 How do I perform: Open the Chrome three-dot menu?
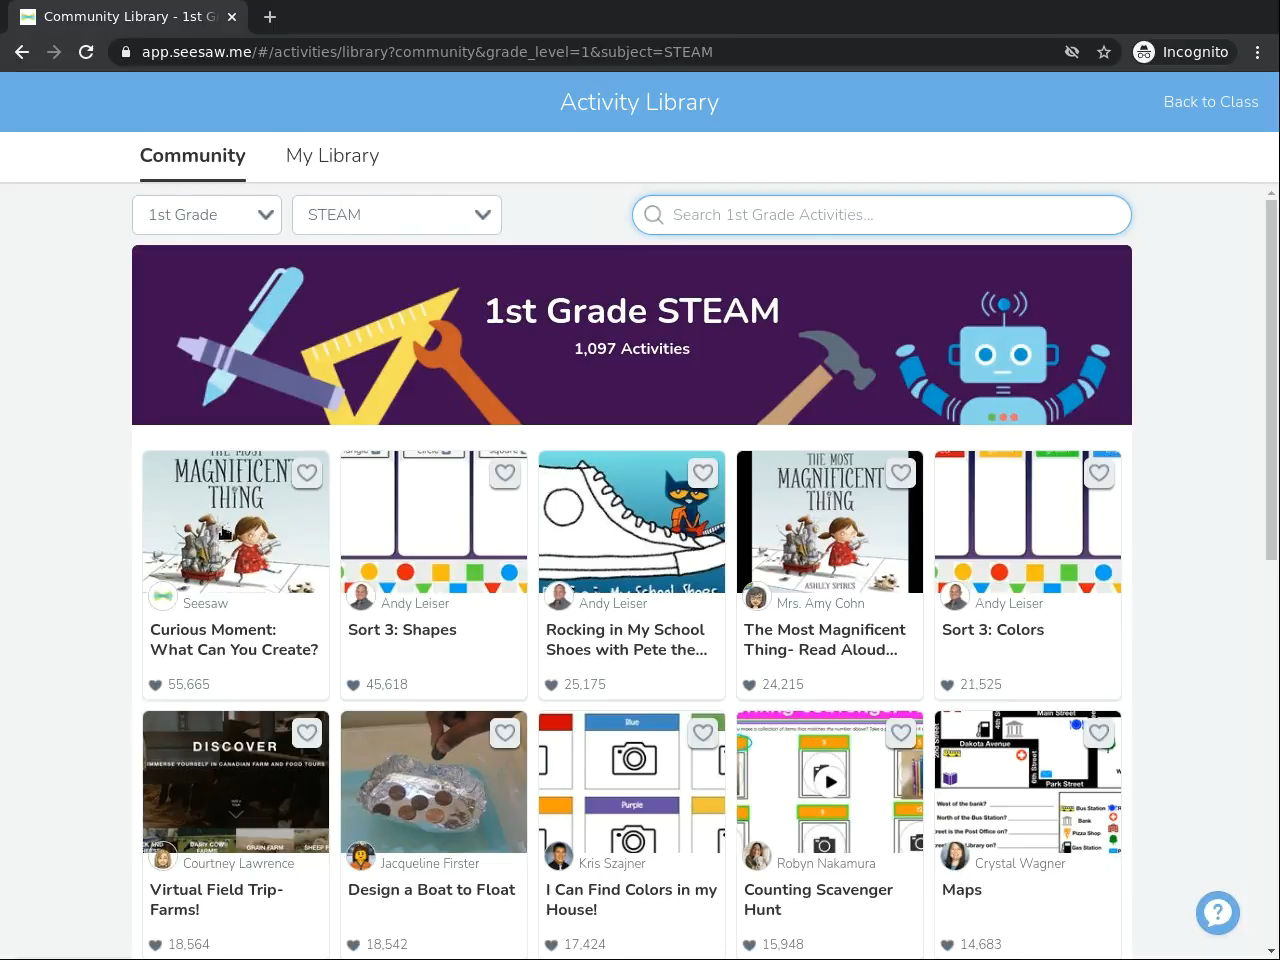point(1258,52)
